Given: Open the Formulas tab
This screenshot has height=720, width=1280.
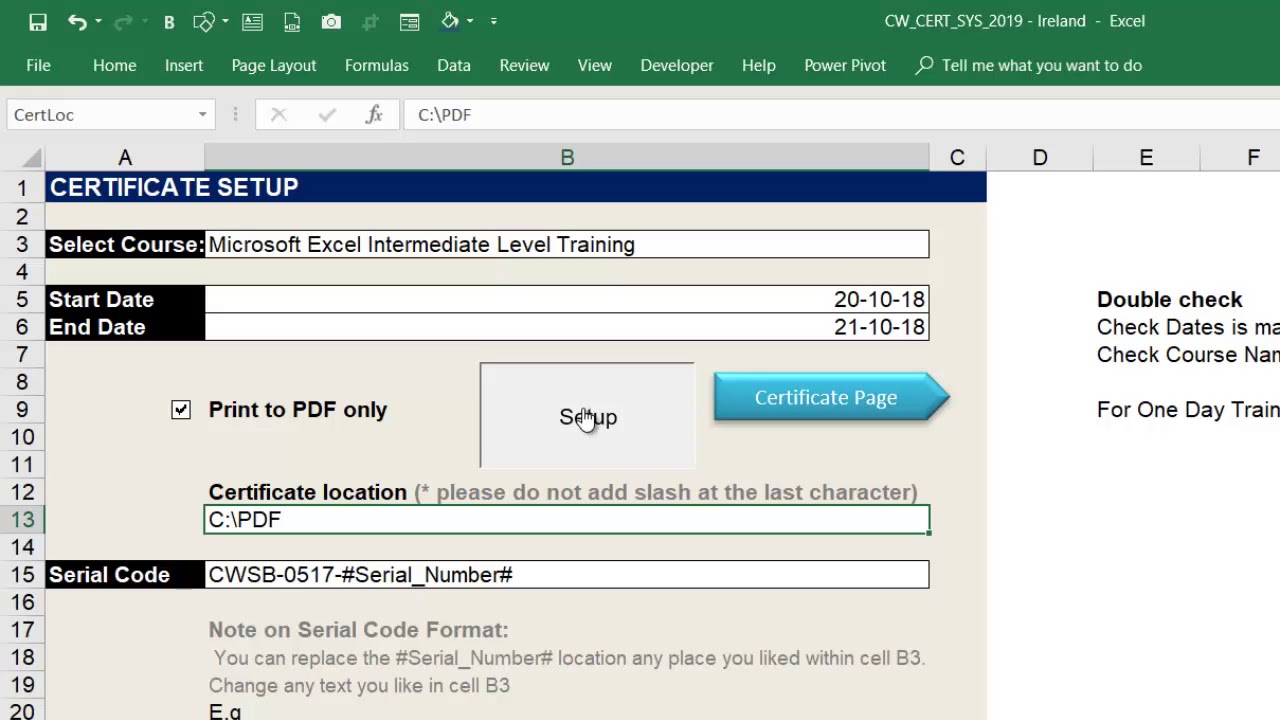Looking at the screenshot, I should [376, 65].
